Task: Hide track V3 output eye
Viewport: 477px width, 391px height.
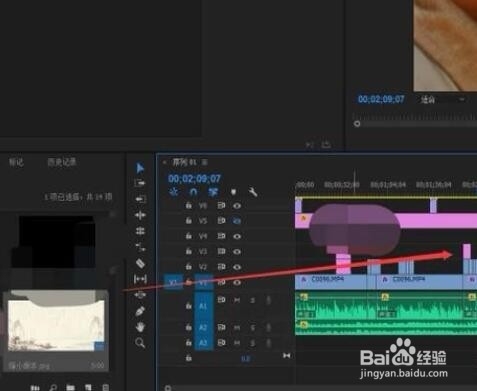Action: pyautogui.click(x=237, y=251)
